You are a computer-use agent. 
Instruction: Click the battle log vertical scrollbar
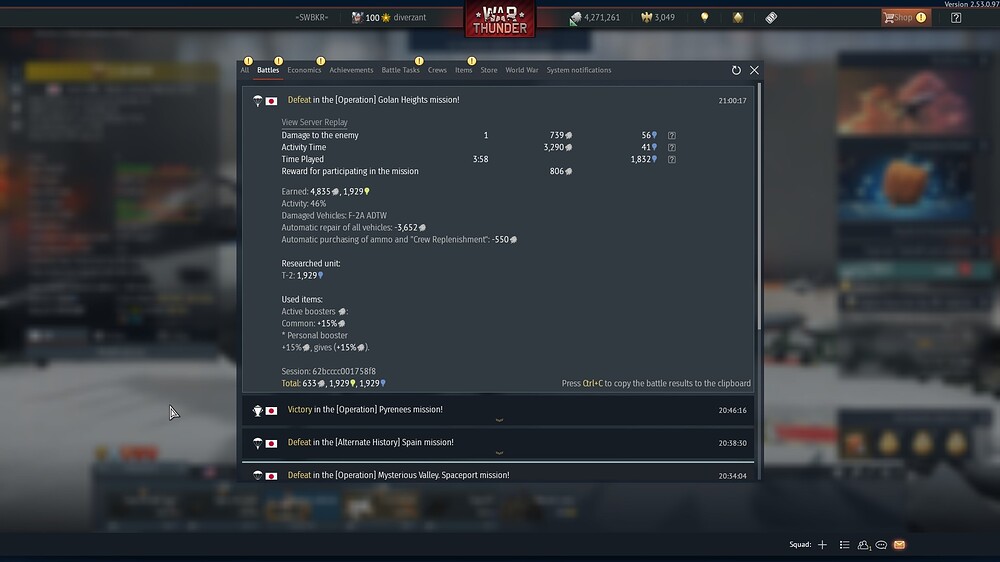click(x=759, y=207)
